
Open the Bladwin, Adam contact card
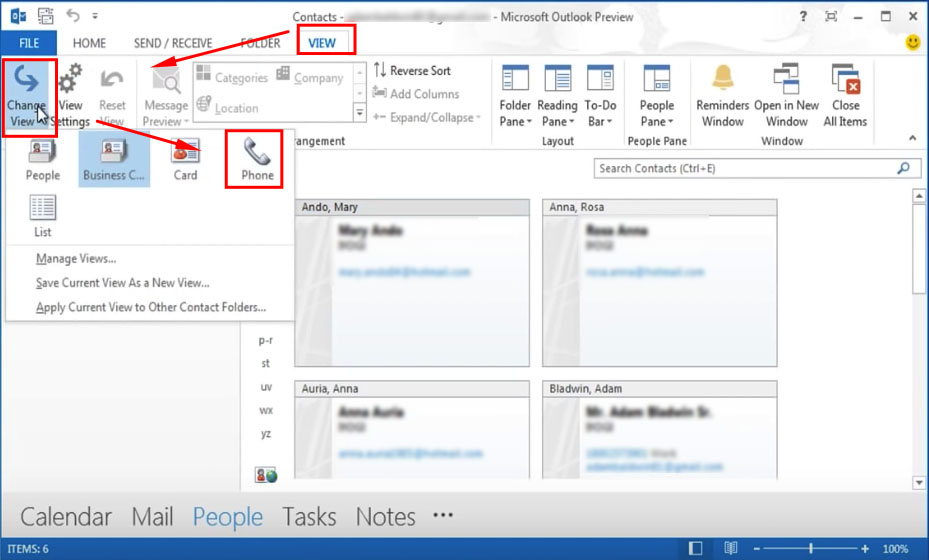coord(659,430)
